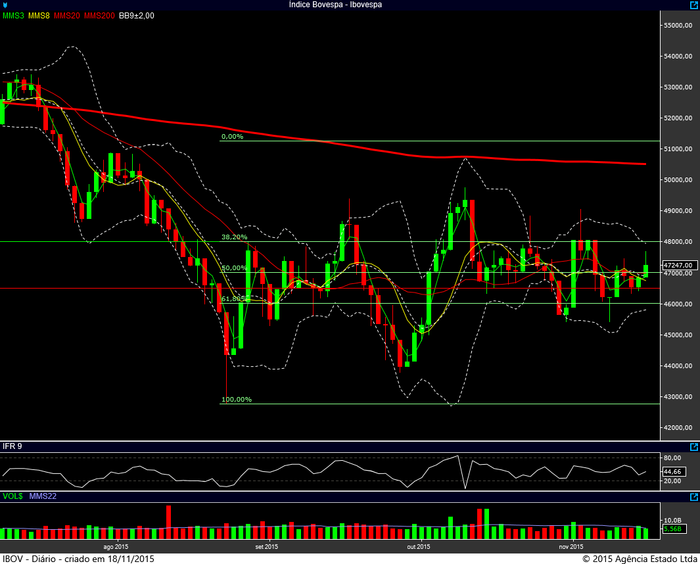Click the tallest red volume bar in August
The height and width of the screenshot is (564, 700).
(169, 522)
